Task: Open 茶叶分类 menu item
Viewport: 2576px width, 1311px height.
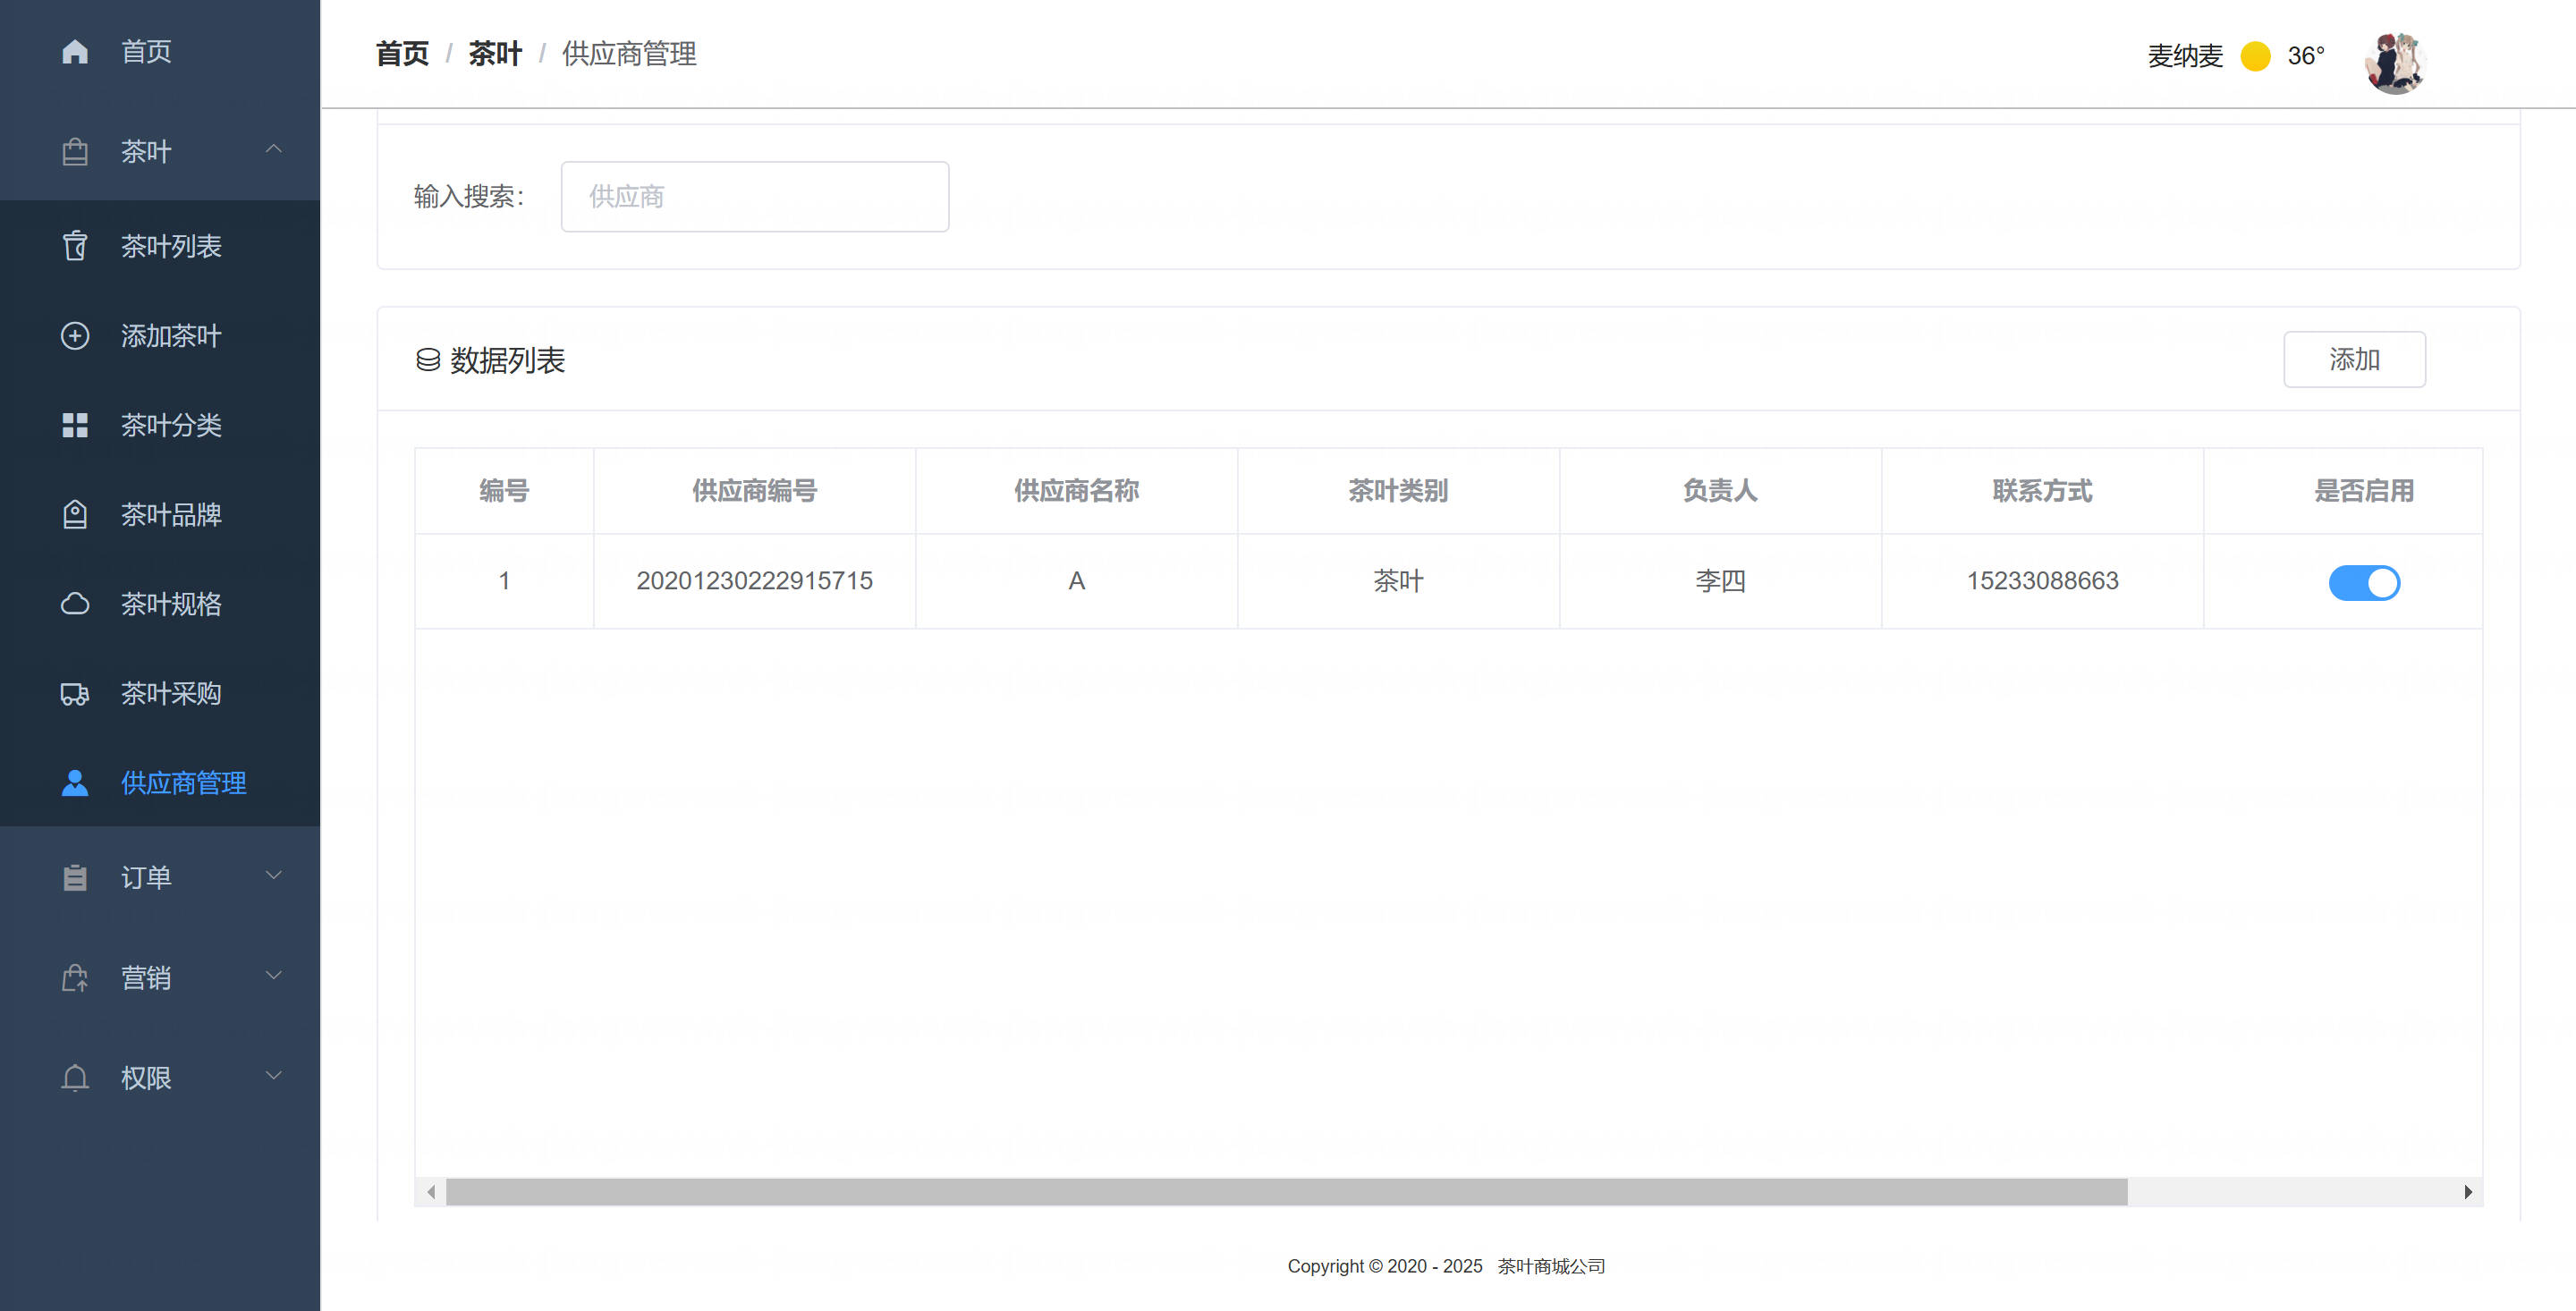Action: 171,425
